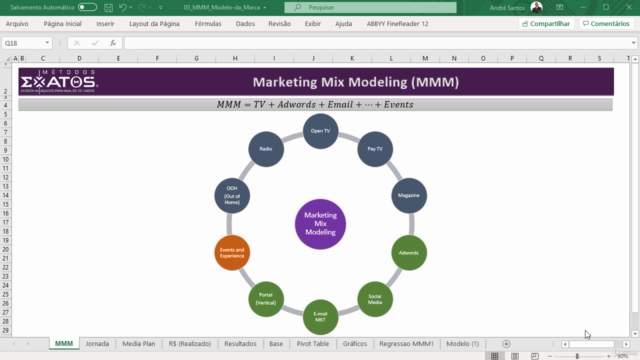Open the Exibir ribbon tab

pos(313,24)
